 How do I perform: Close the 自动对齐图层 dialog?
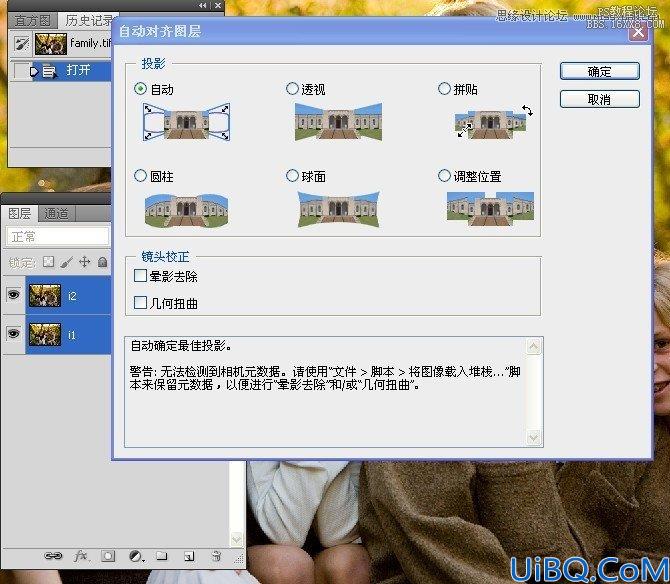pos(638,32)
